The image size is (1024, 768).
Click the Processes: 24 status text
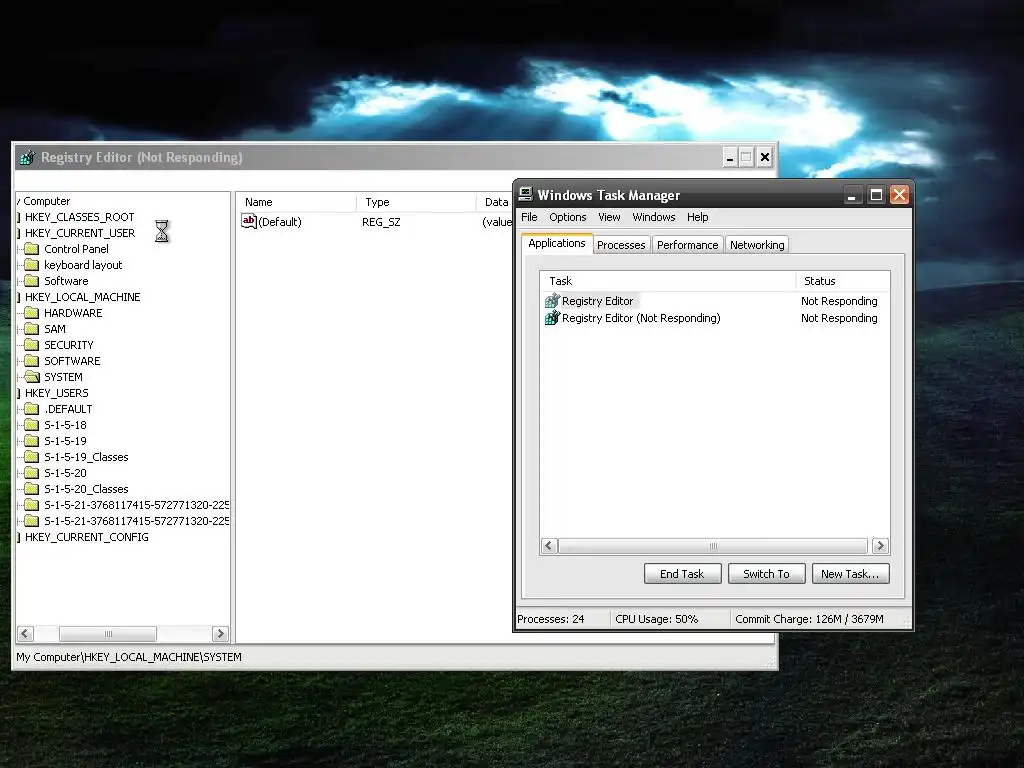[551, 619]
